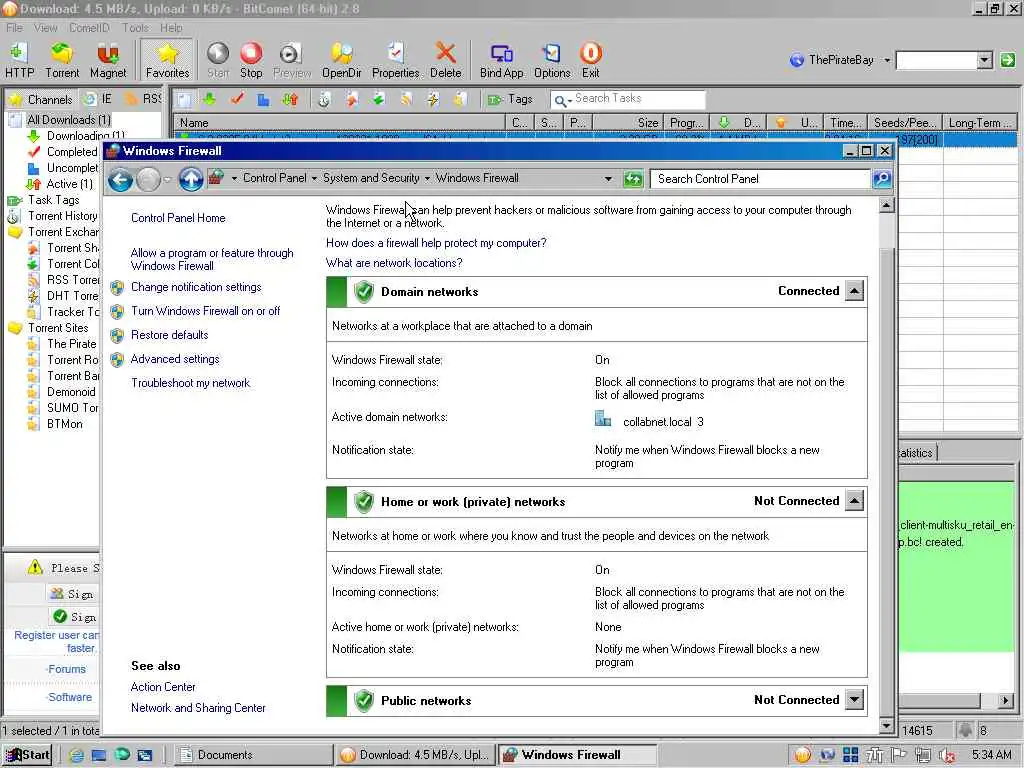1024x768 pixels.
Task: Open the File menu in BitComet
Action: coord(14,27)
